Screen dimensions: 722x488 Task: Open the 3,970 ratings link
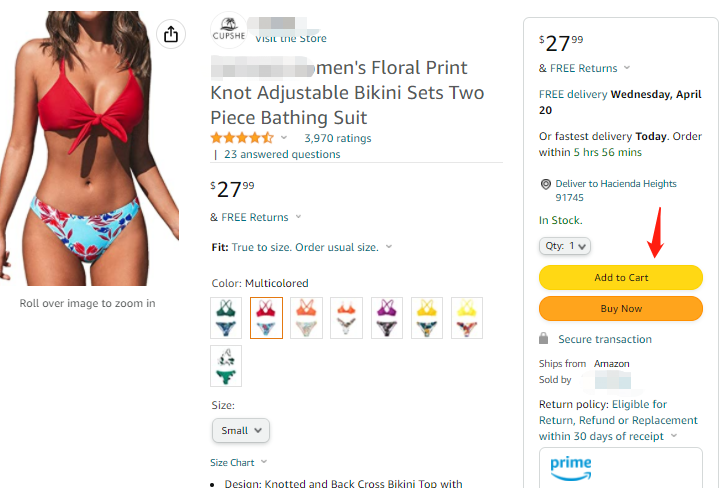(337, 138)
